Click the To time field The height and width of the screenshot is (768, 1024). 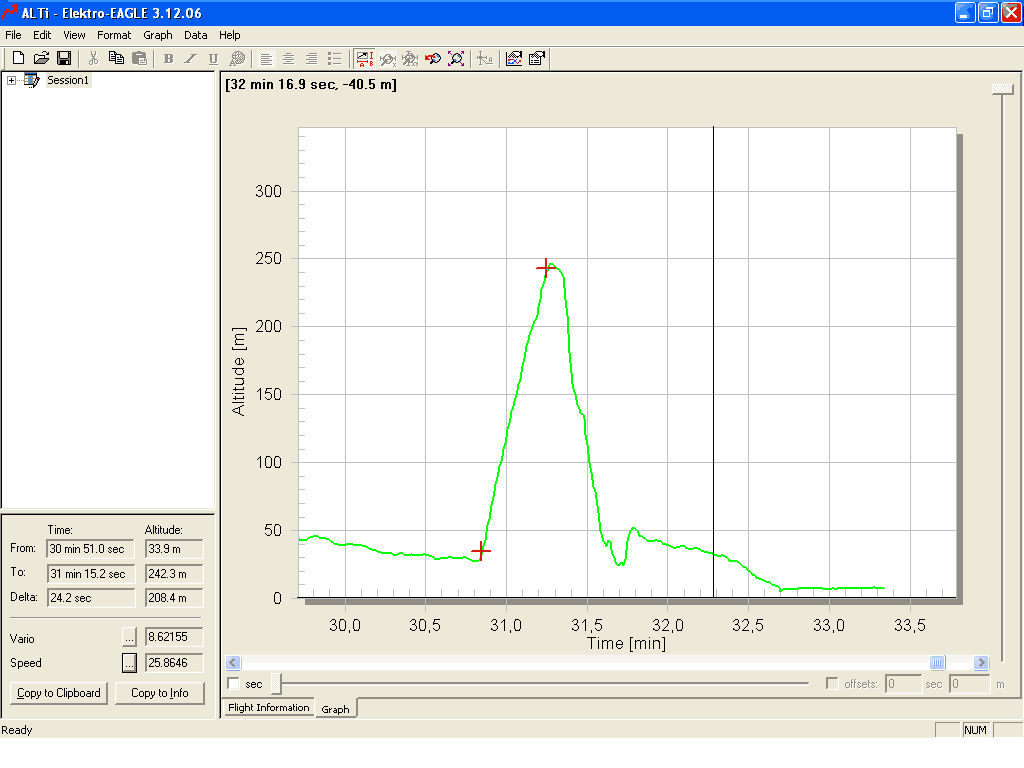91,574
